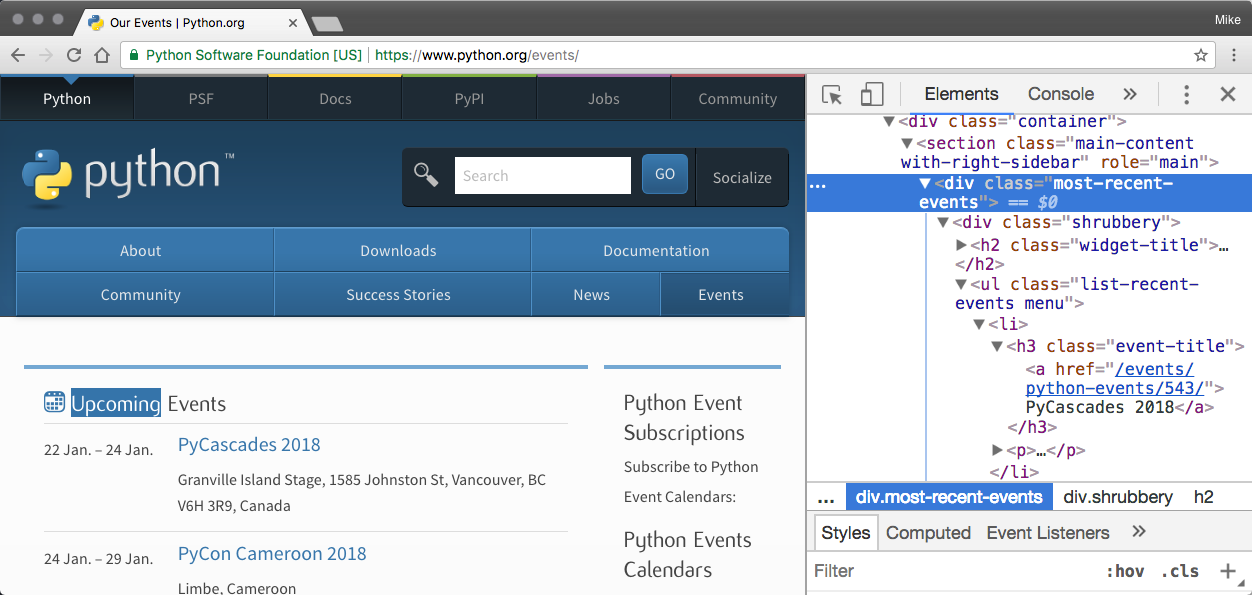Toggle the .cls class editor button

[1180, 571]
